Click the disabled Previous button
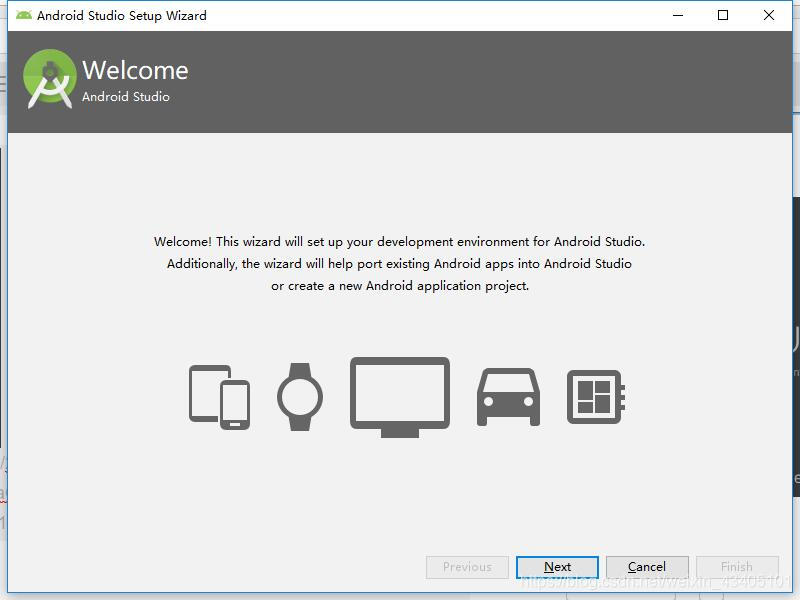Image resolution: width=800 pixels, height=600 pixels. point(467,567)
